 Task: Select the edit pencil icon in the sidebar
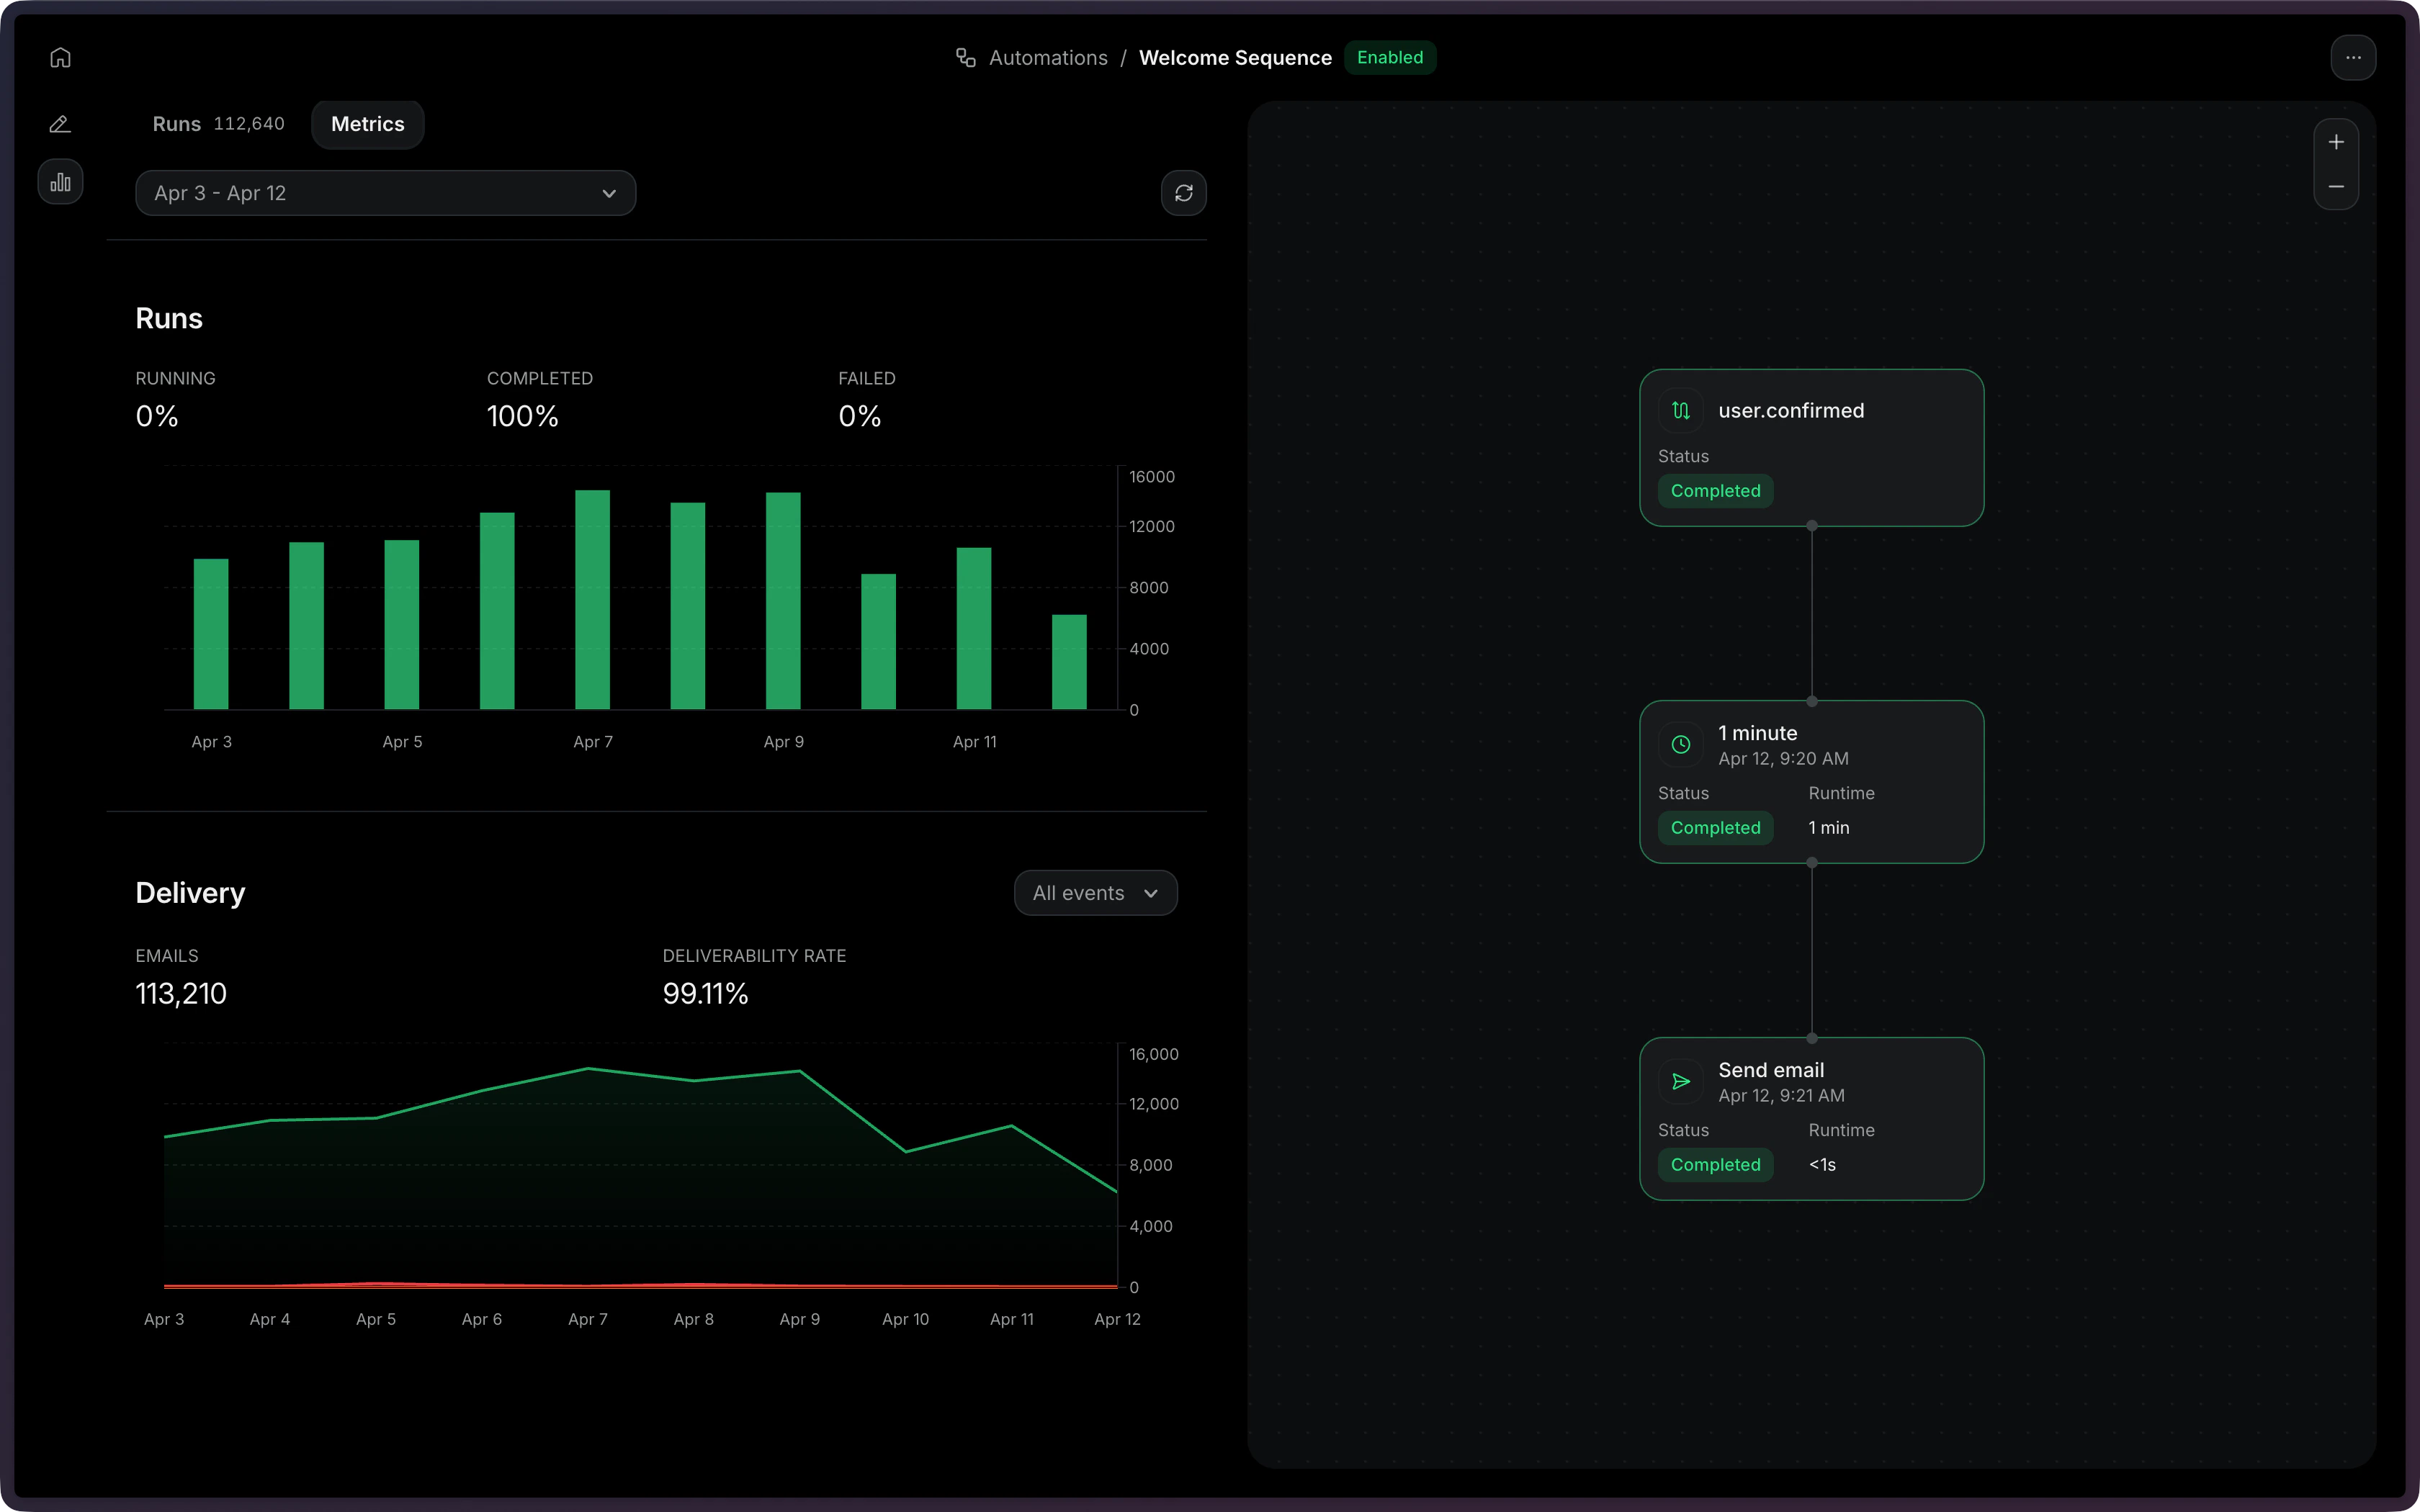pos(60,123)
